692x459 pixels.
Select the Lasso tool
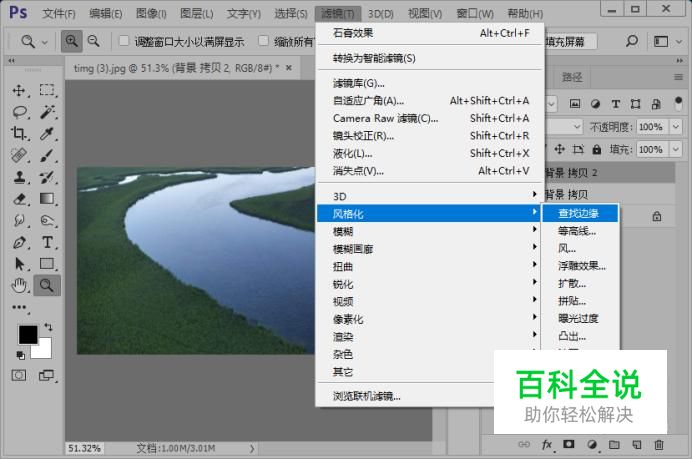click(19, 112)
